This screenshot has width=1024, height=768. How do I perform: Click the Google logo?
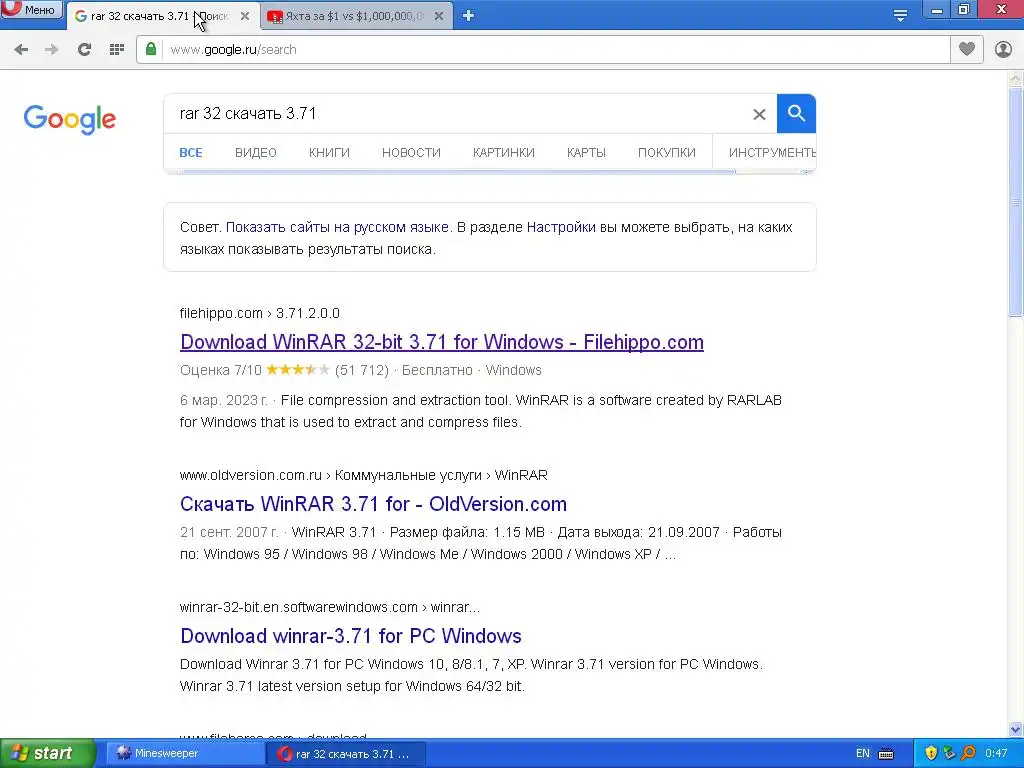70,119
